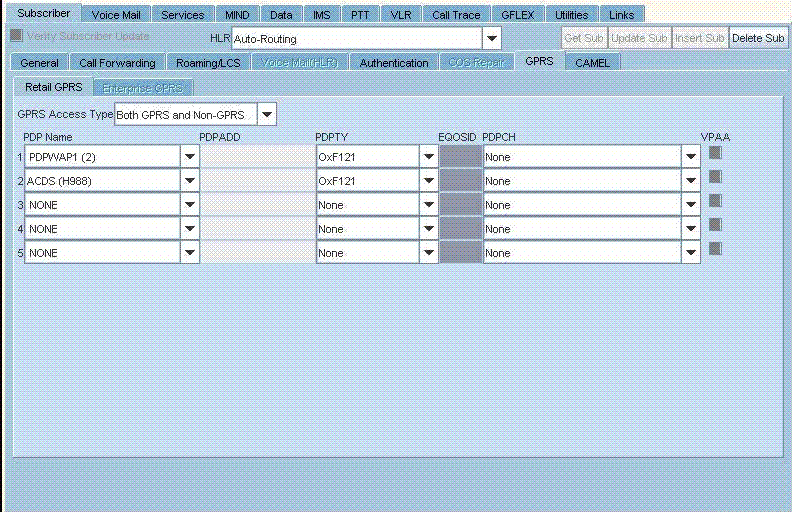This screenshot has height=512, width=792.
Task: Select the Call Forwarding sub-tab
Action: [117, 63]
